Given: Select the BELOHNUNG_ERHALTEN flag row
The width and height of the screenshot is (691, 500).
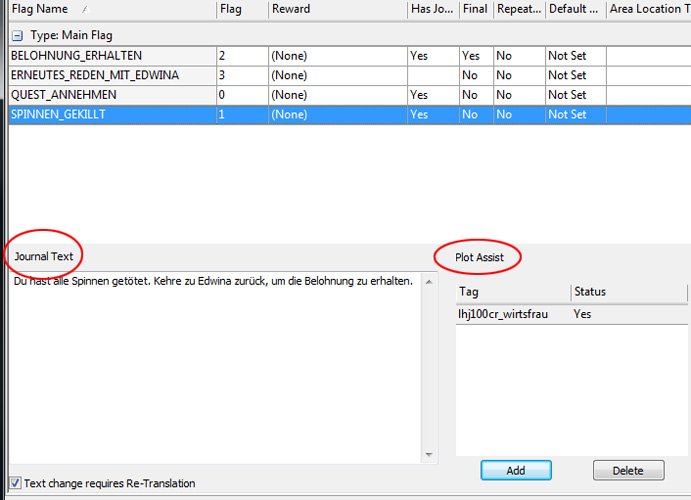Looking at the screenshot, I should (76, 56).
